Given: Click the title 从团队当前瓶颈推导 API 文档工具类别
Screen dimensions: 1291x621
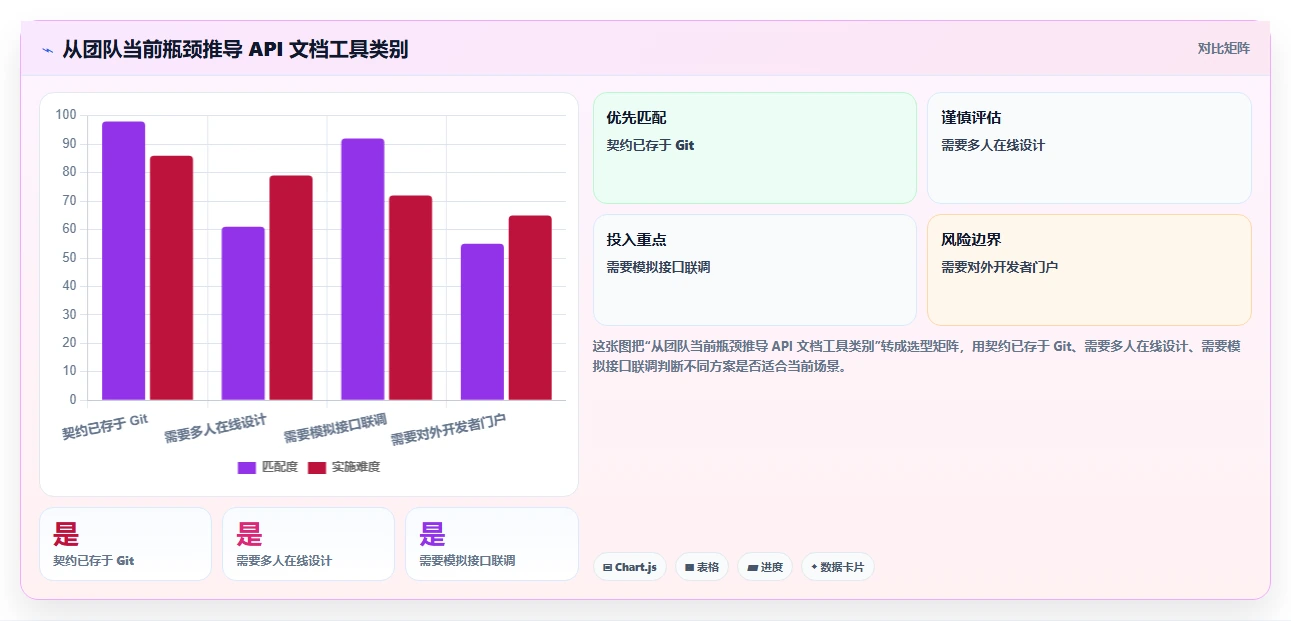Looking at the screenshot, I should [235, 49].
